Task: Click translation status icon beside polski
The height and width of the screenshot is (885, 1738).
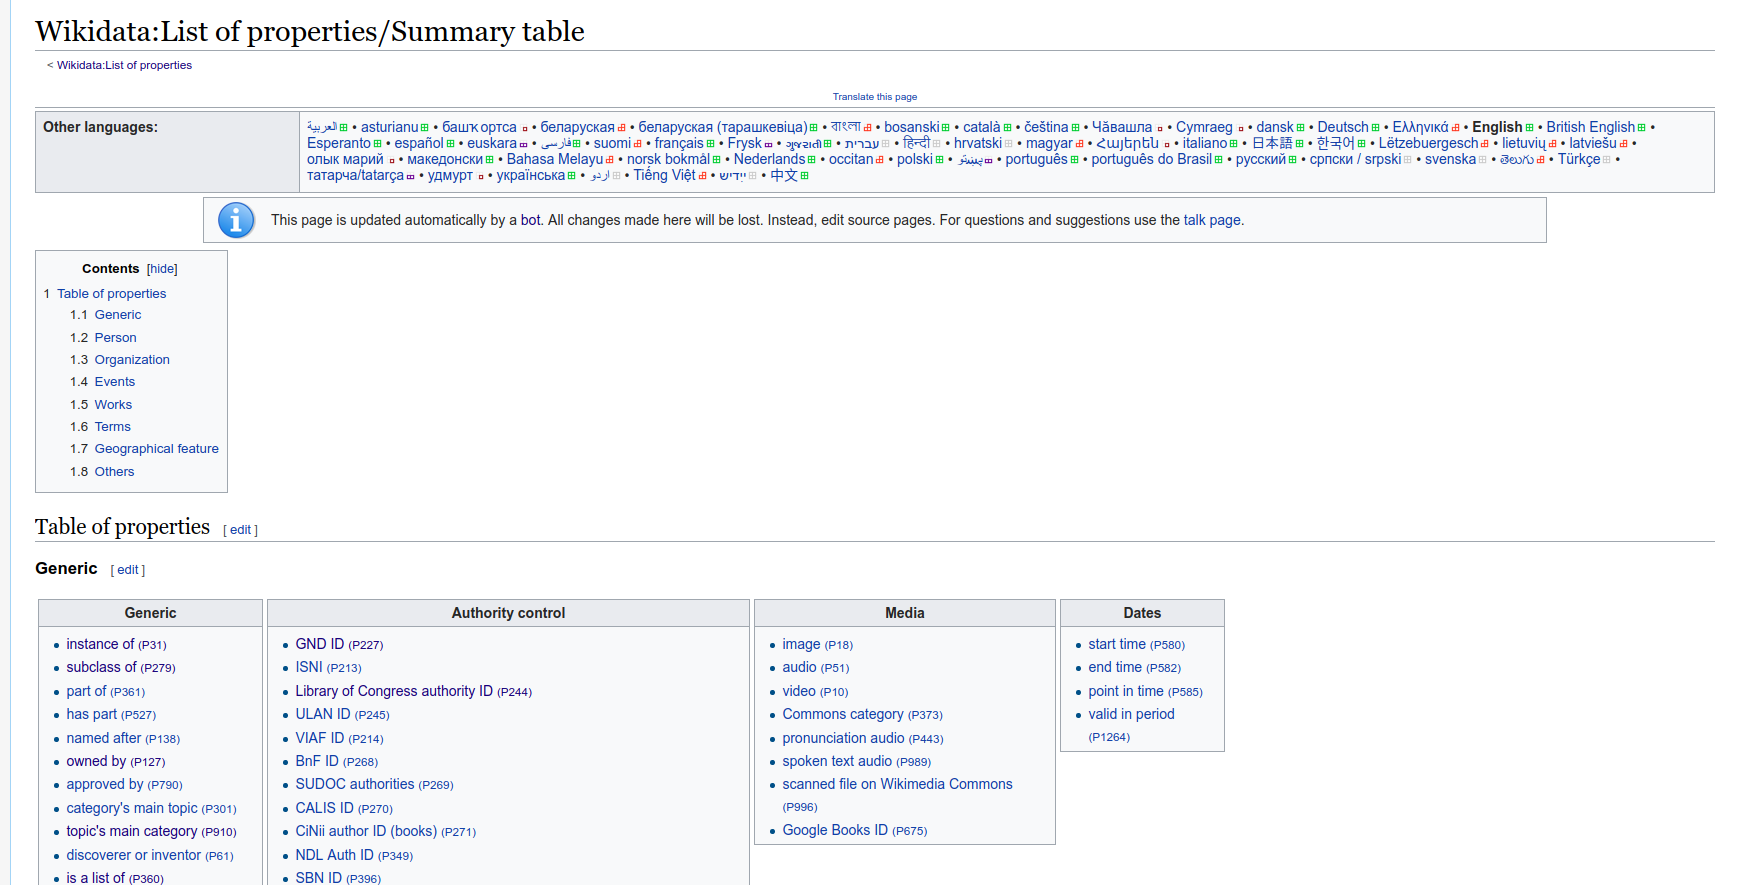Action: (939, 160)
